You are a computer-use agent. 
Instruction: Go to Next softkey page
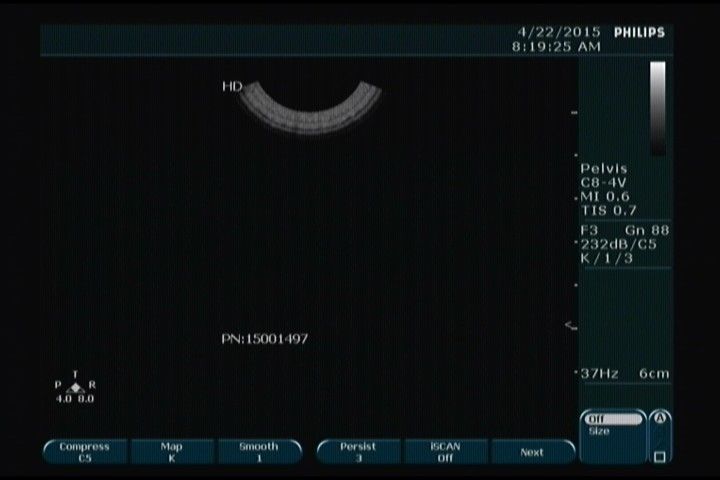(x=532, y=452)
